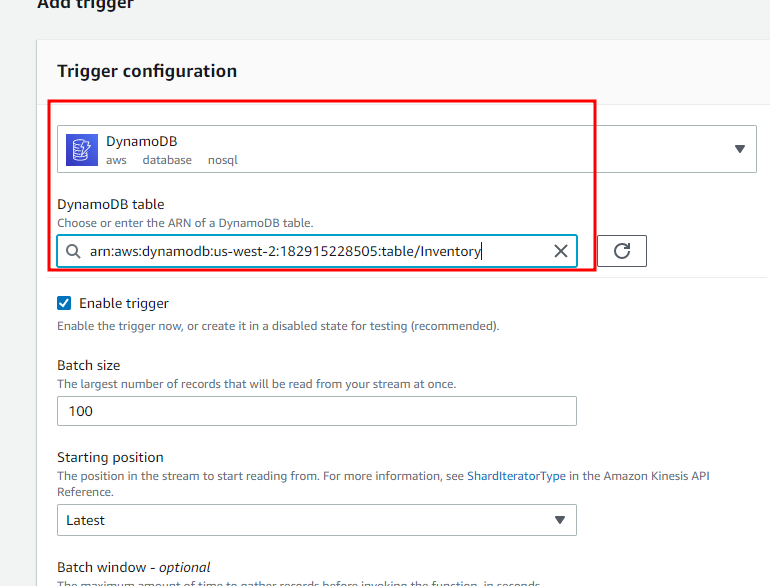The height and width of the screenshot is (586, 770).
Task: Click the DynamoDB table ARN input field
Action: coord(317,251)
